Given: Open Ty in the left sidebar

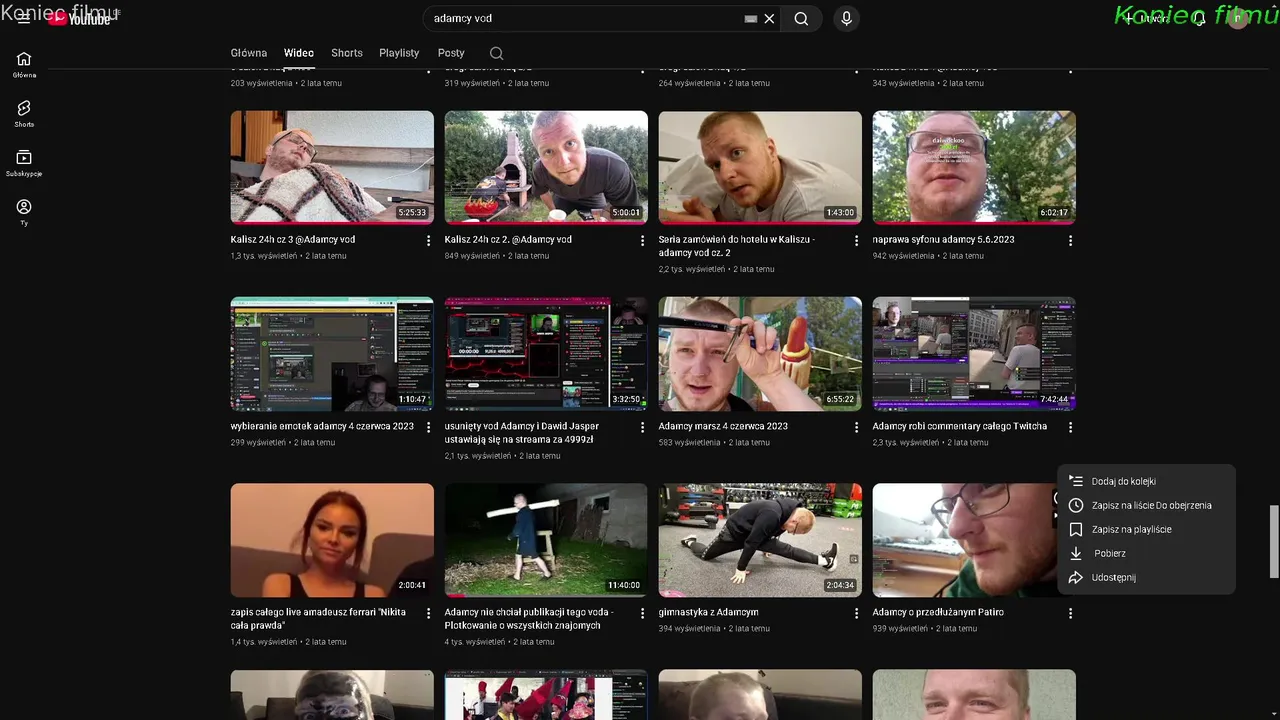Looking at the screenshot, I should [24, 212].
